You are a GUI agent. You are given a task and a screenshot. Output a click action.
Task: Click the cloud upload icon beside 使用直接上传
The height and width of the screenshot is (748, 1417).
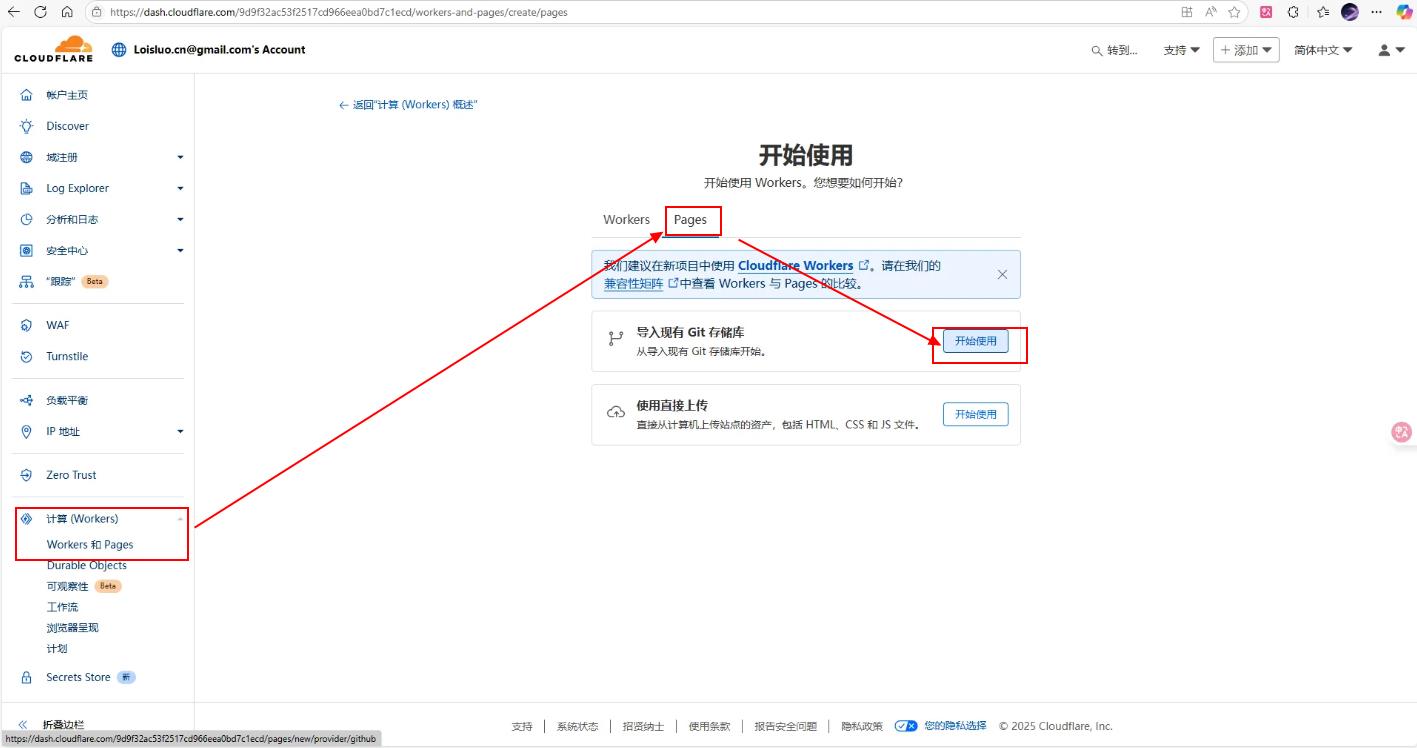[x=616, y=413]
